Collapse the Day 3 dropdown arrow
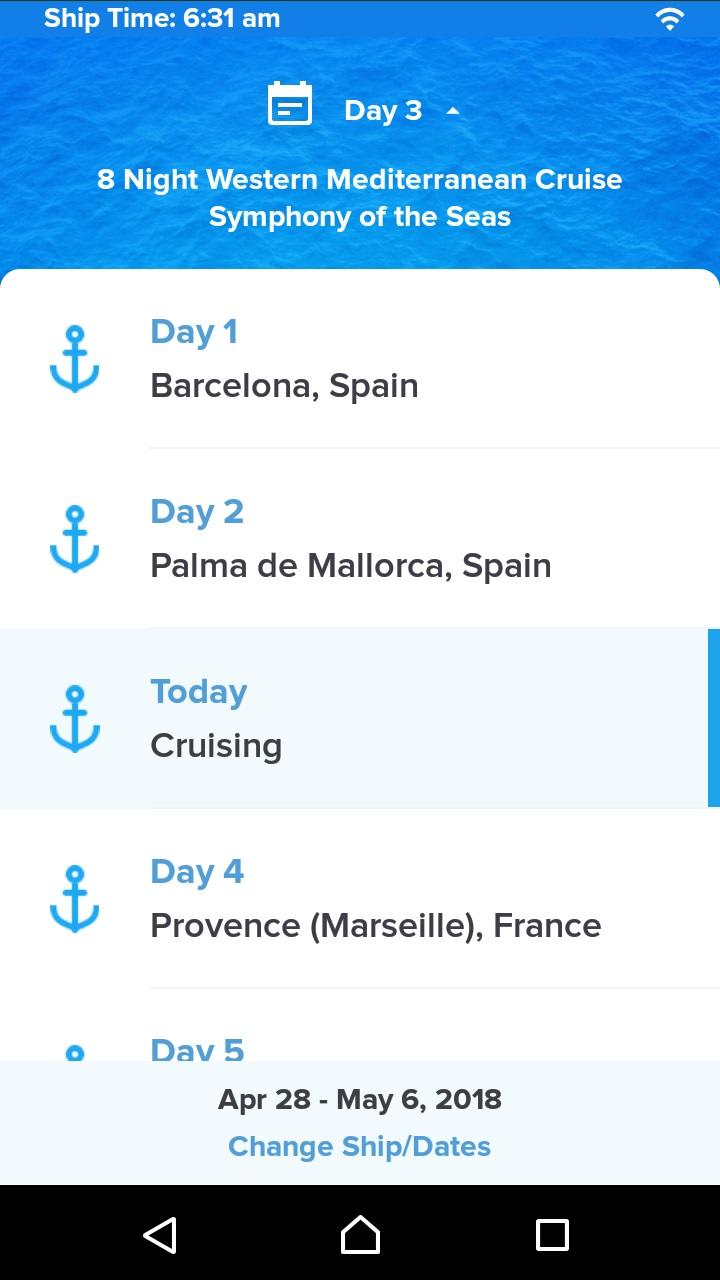 coord(453,110)
